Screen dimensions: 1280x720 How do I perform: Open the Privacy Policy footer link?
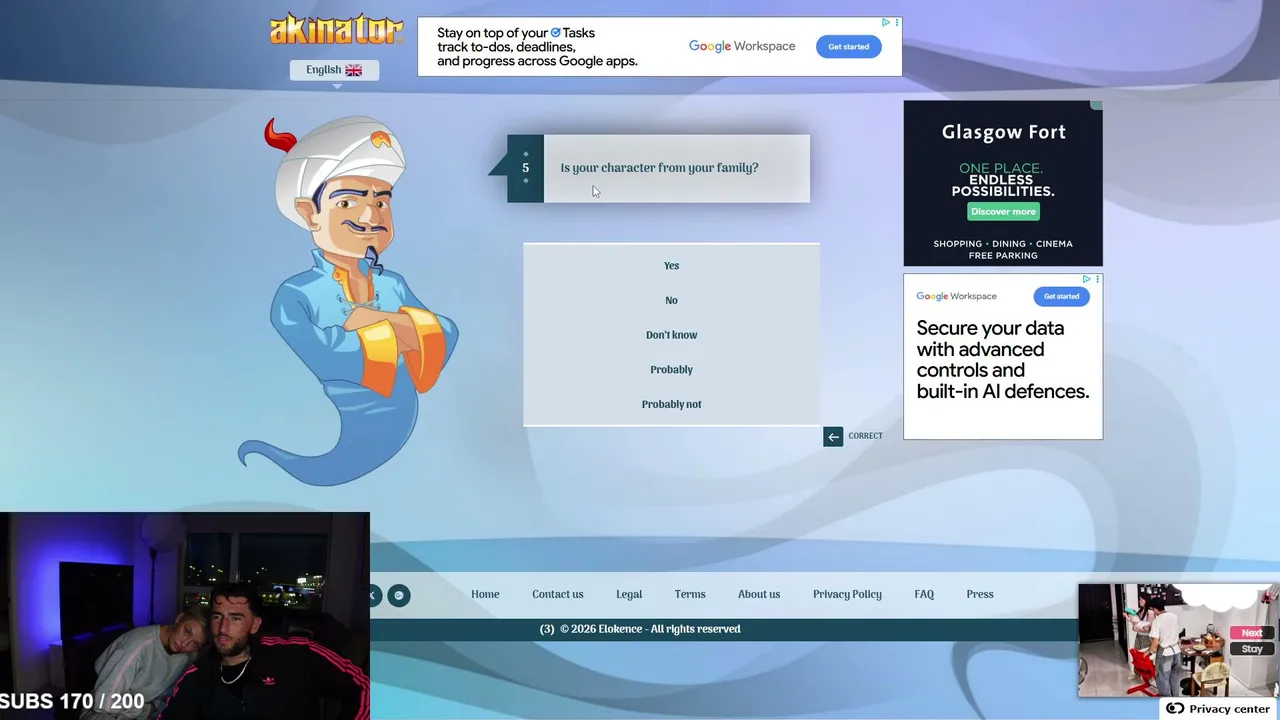pyautogui.click(x=847, y=594)
